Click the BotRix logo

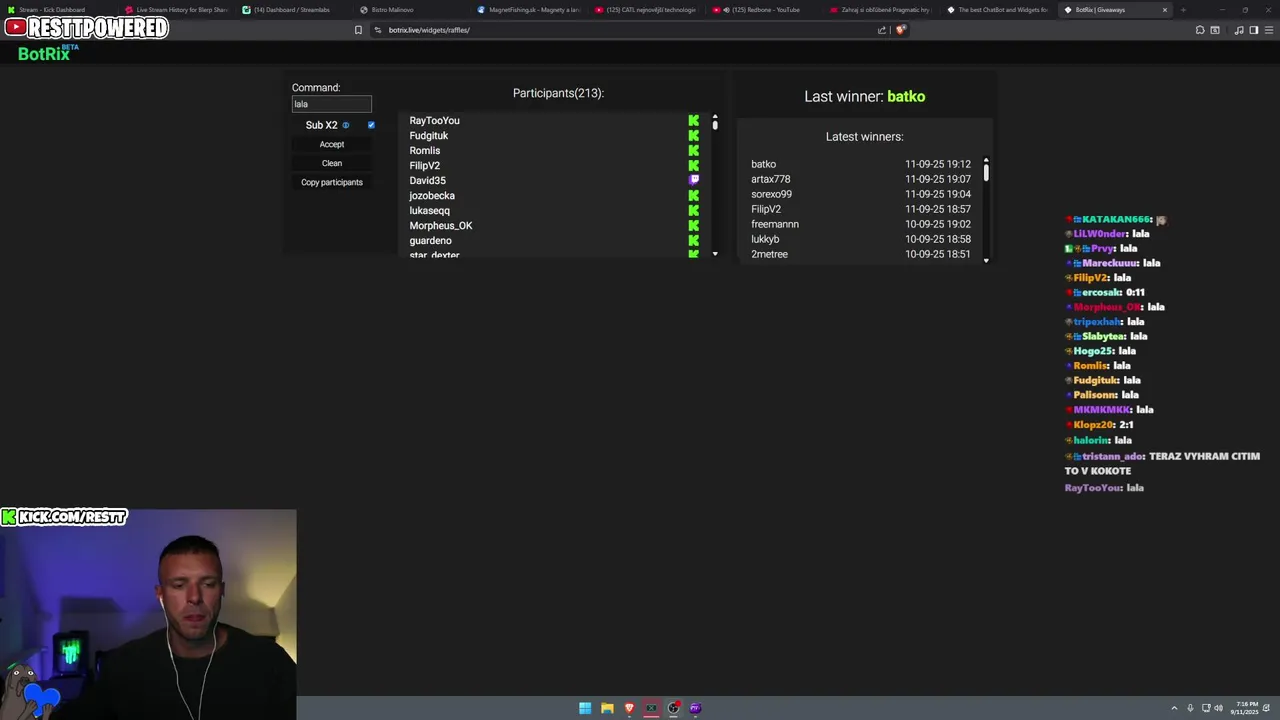point(48,53)
